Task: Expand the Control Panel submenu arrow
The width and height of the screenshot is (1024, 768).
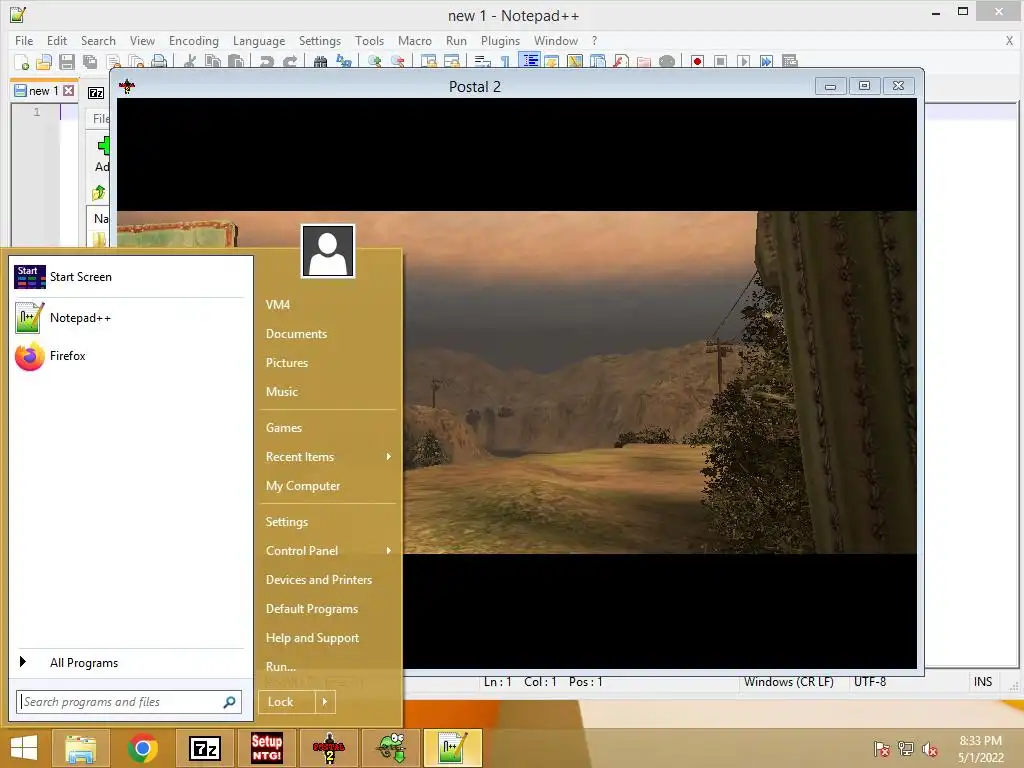Action: pos(389,551)
